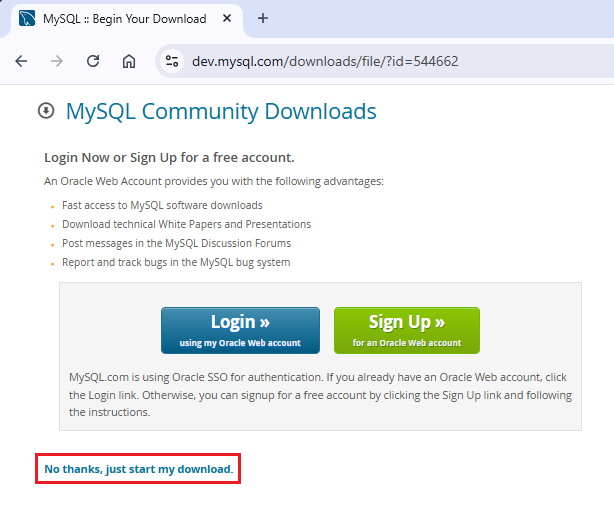Screen dimensions: 614x524
Task: Click Login using my Oracle Web account
Action: (x=240, y=331)
